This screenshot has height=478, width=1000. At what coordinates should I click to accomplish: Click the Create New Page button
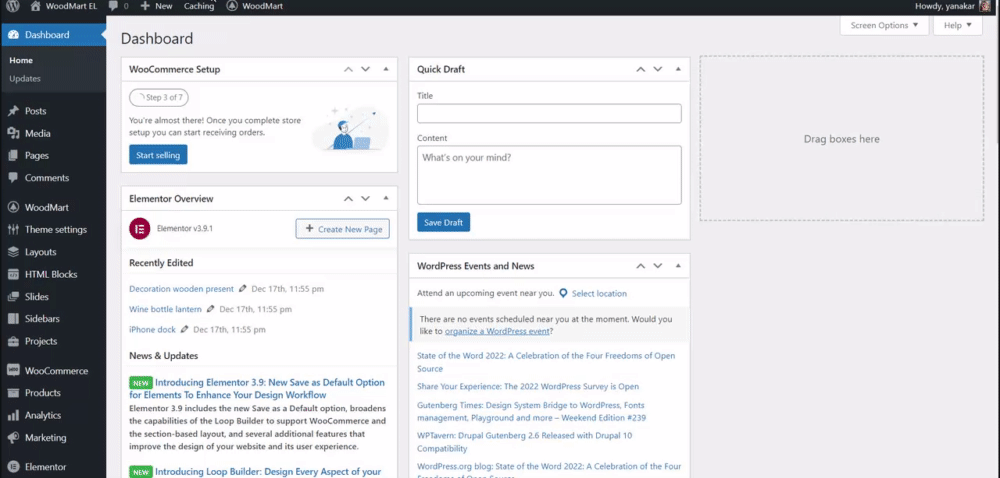(342, 229)
